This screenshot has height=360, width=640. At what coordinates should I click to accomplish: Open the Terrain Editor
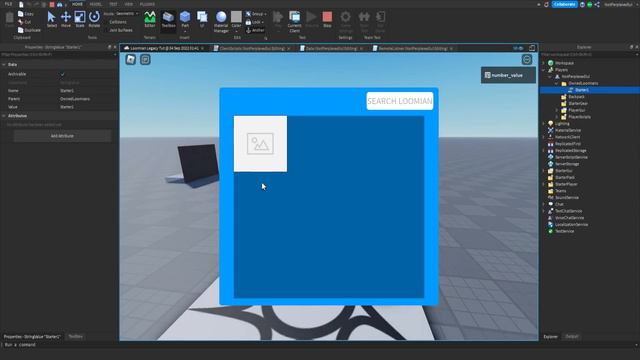click(x=150, y=19)
